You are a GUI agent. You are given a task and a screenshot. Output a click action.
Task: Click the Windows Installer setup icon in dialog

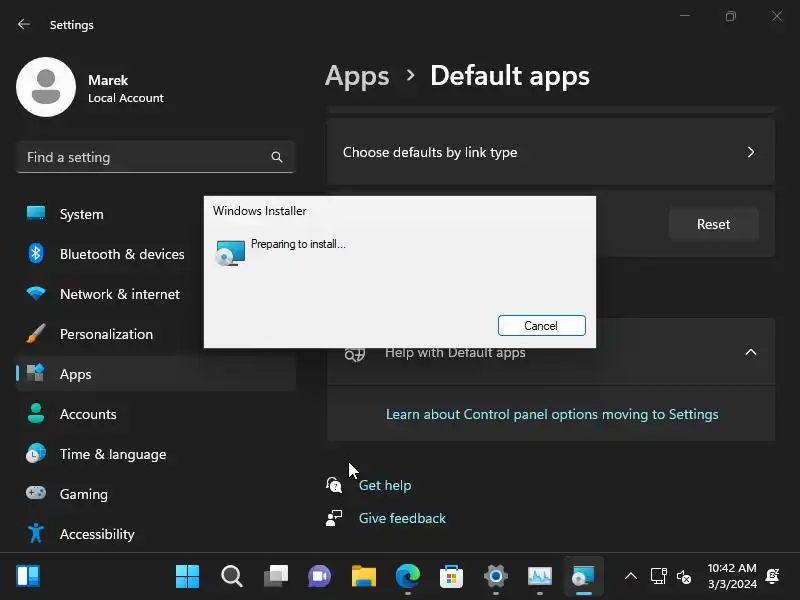coord(230,253)
